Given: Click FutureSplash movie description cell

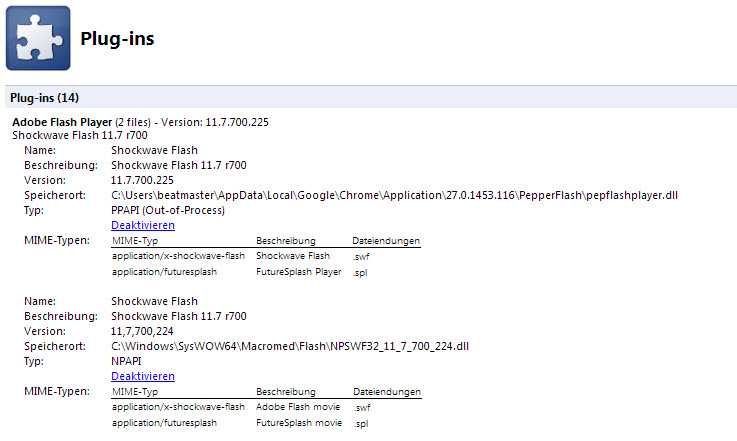Looking at the screenshot, I should tap(299, 423).
